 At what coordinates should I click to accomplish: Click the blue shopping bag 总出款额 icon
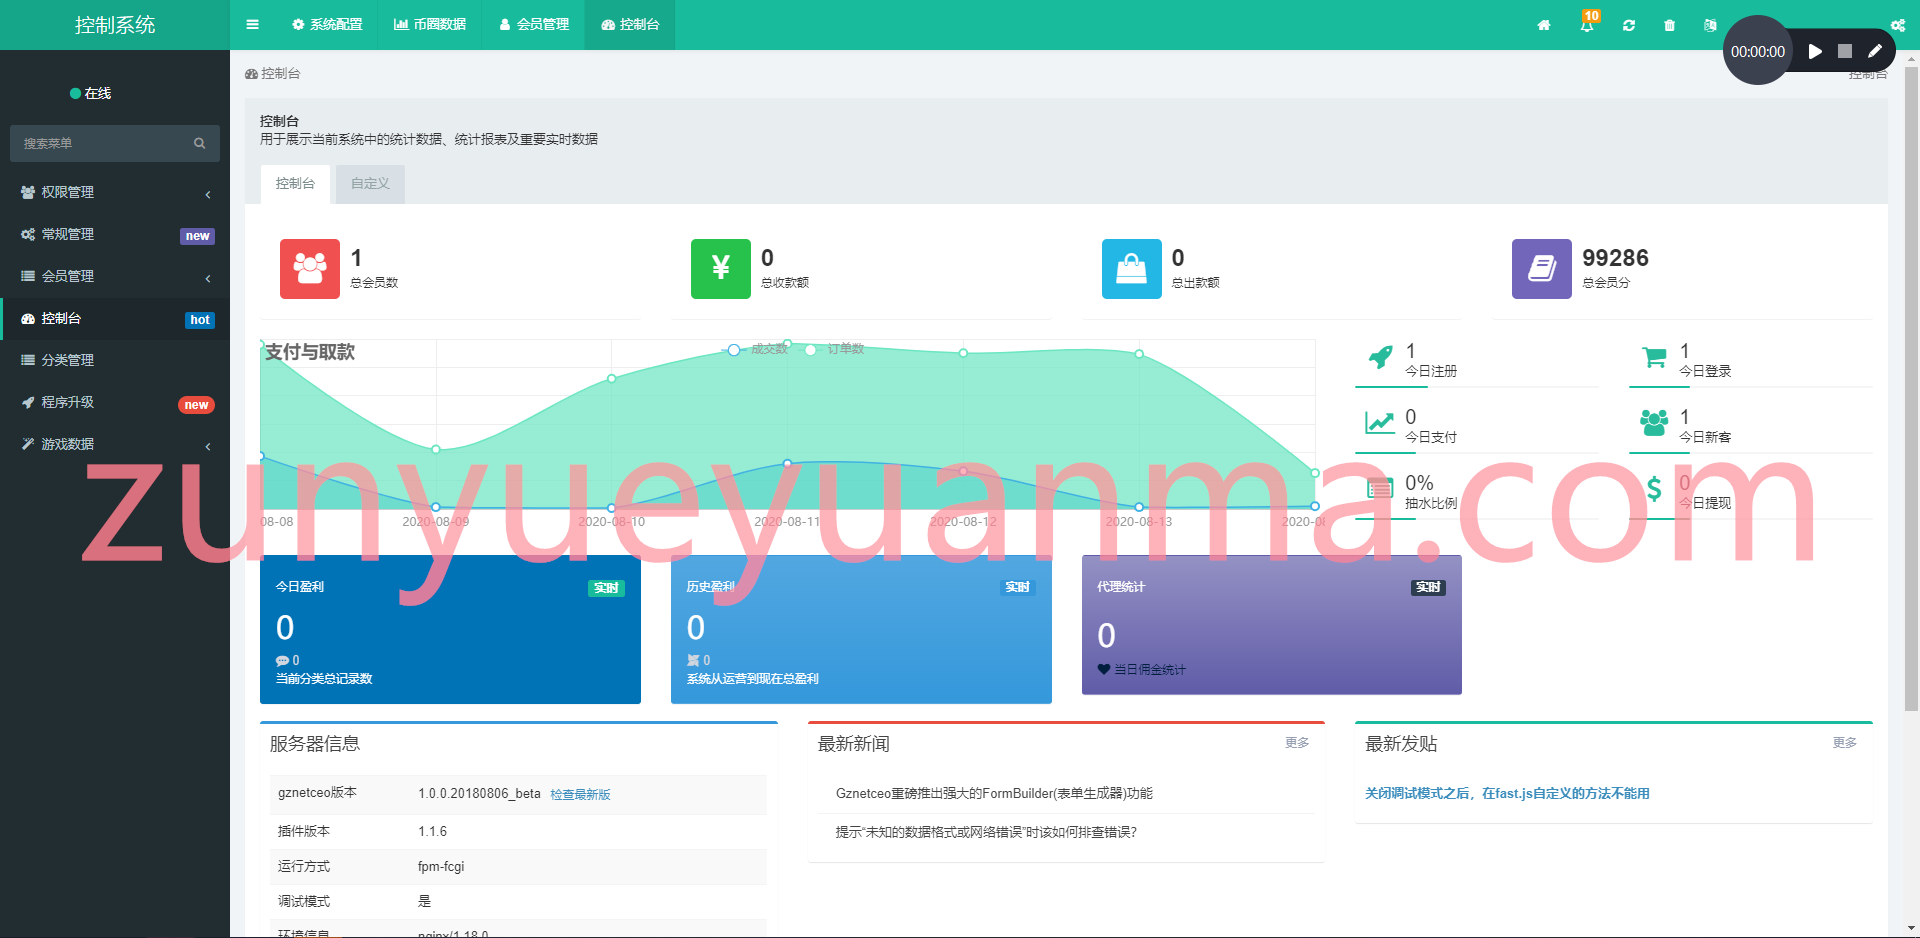pos(1132,268)
